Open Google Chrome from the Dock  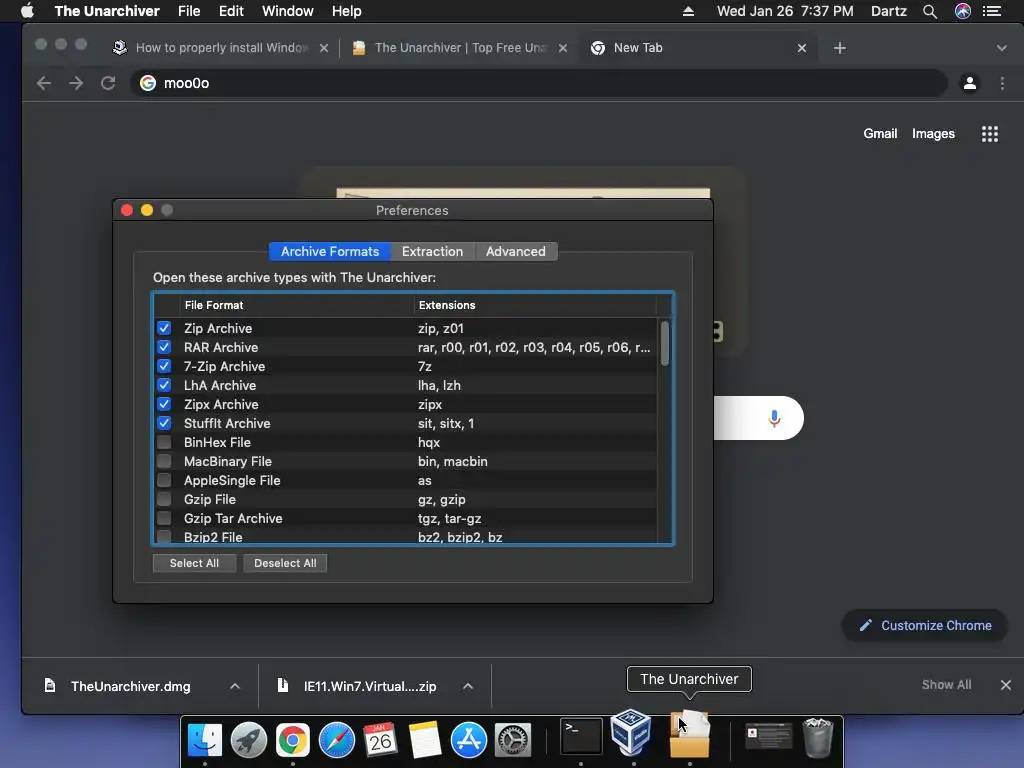pos(293,740)
